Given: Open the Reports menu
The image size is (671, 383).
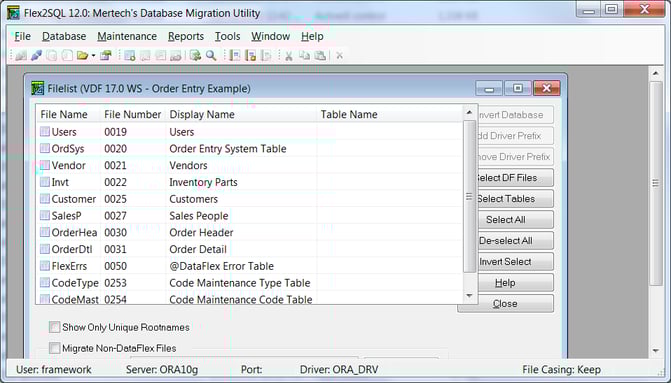Looking at the screenshot, I should (x=186, y=36).
